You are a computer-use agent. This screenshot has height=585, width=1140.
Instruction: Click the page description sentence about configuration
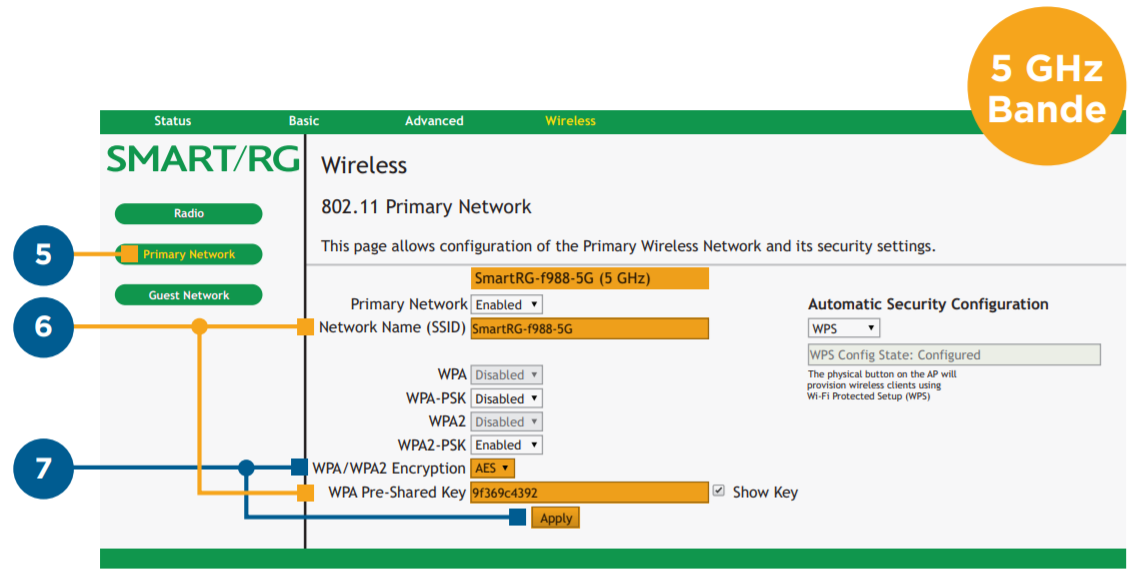628,246
